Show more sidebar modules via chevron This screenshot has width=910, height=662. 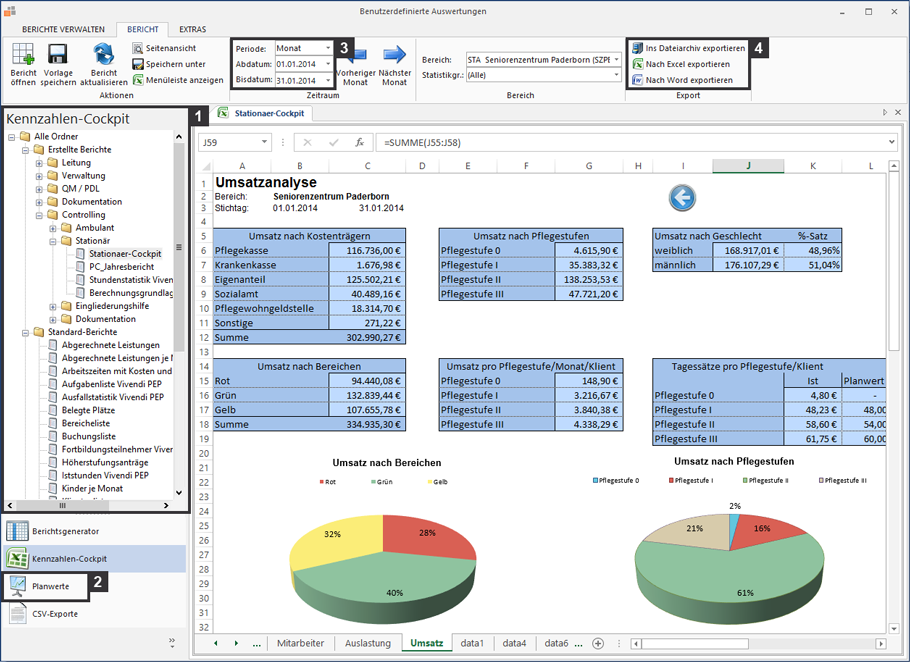172,642
